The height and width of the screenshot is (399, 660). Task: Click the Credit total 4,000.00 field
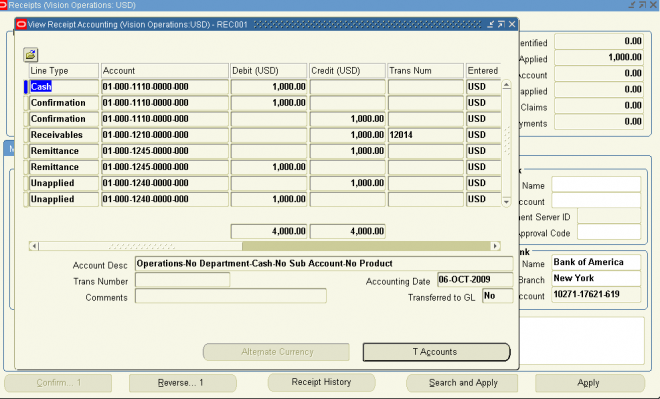[348, 231]
